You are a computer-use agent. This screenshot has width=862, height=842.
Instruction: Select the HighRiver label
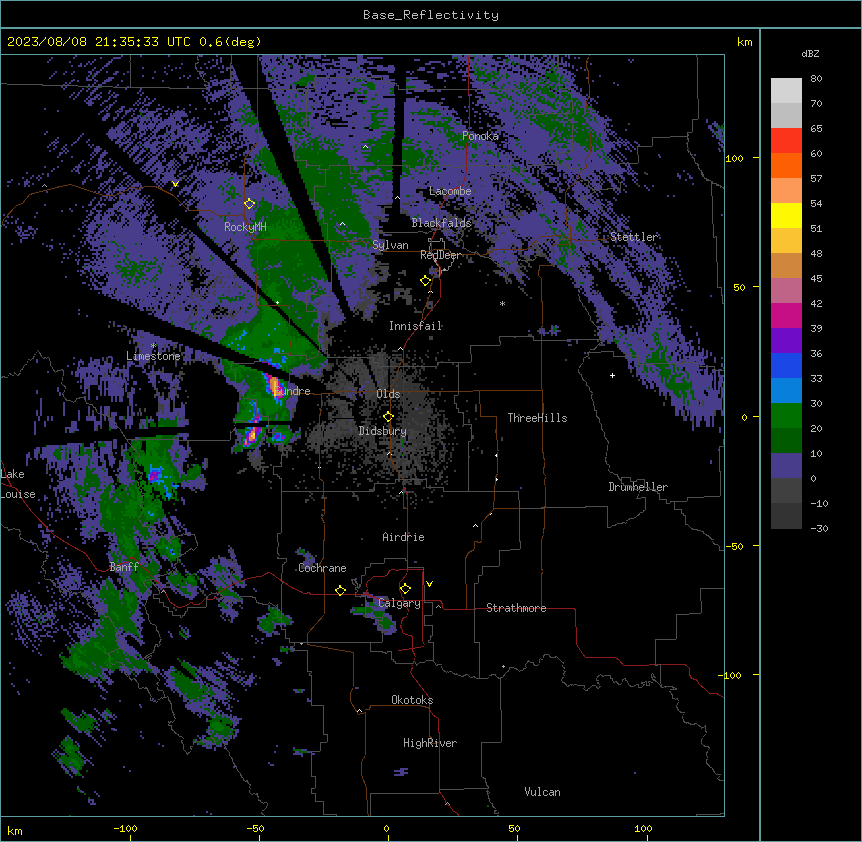tap(430, 743)
